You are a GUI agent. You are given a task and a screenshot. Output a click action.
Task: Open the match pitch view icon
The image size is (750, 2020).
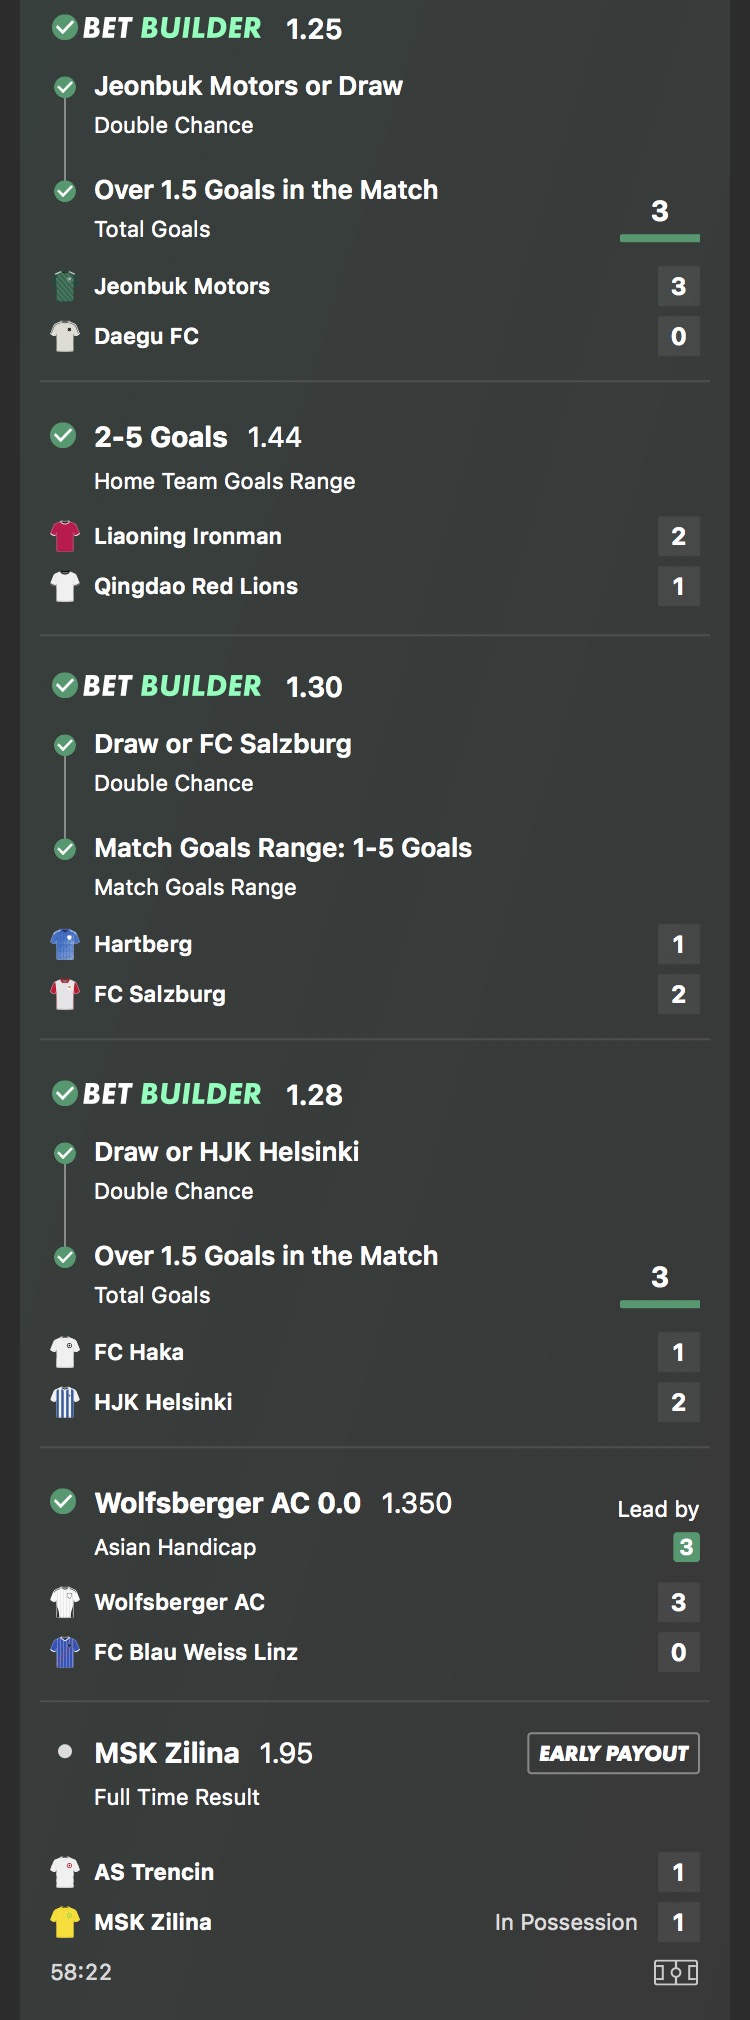pos(675,1972)
